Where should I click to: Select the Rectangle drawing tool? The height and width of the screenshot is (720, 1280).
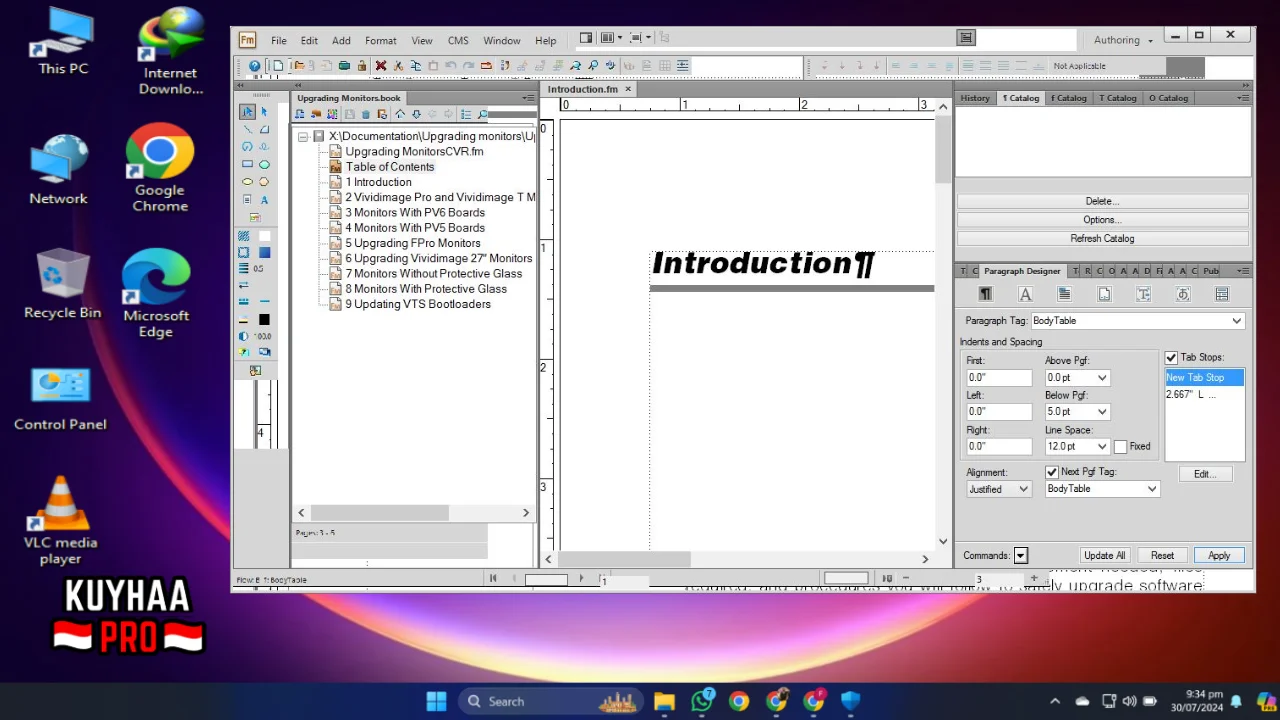(x=247, y=164)
